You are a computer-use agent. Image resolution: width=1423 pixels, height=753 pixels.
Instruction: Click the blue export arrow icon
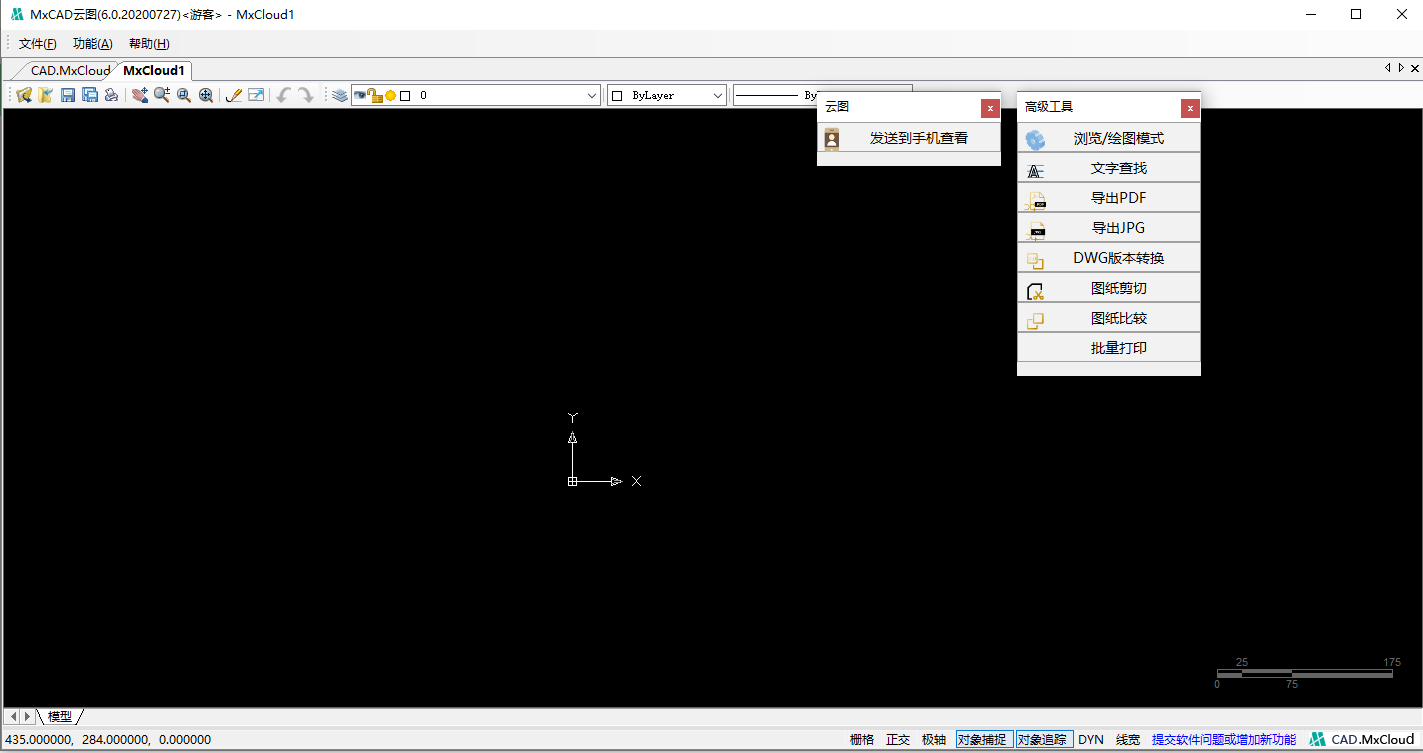coord(256,95)
